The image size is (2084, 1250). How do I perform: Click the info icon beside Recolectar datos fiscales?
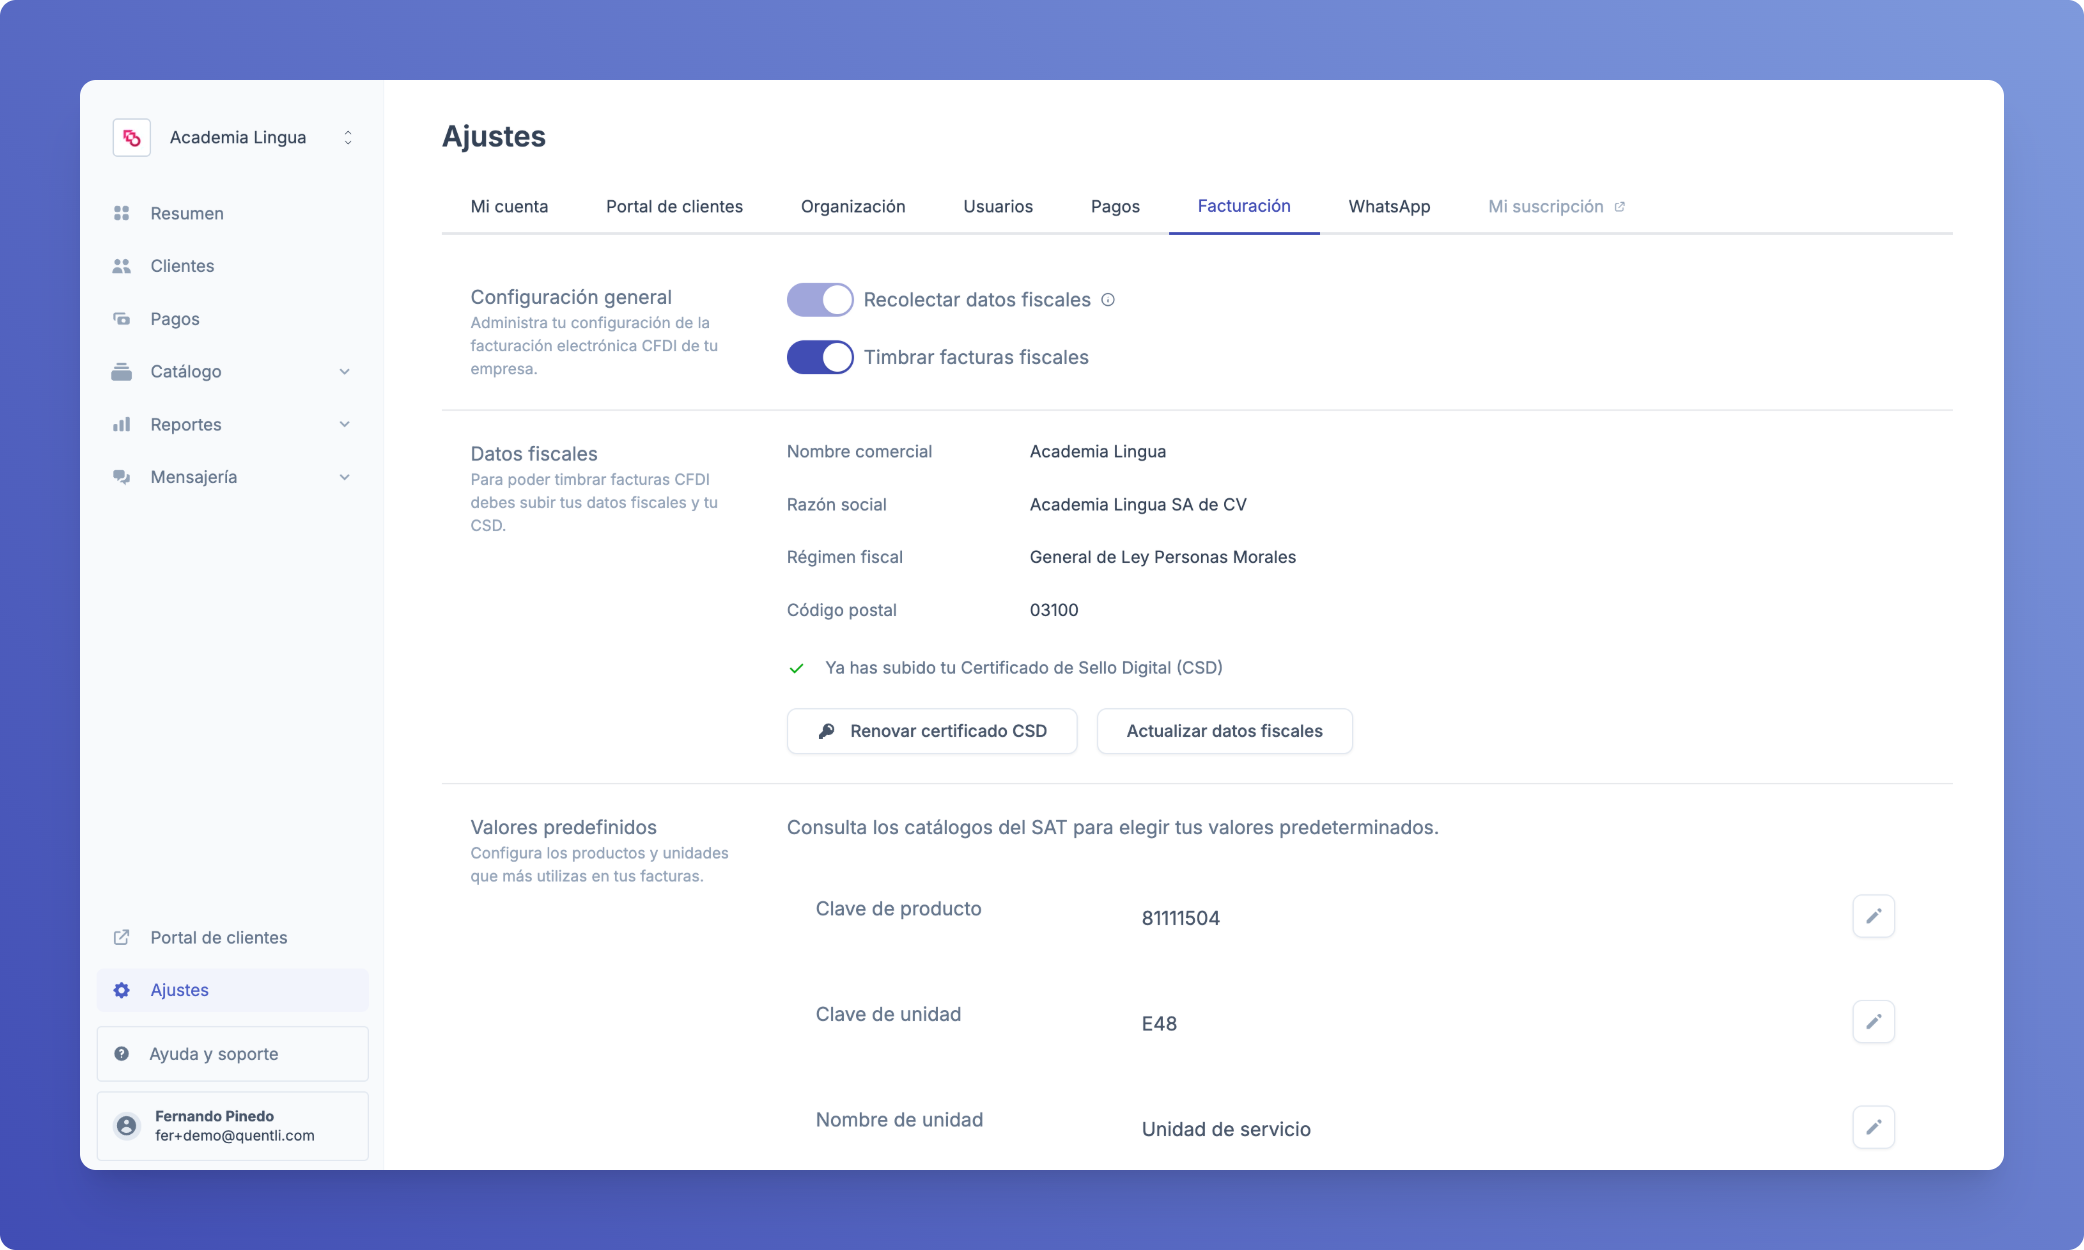(1108, 300)
